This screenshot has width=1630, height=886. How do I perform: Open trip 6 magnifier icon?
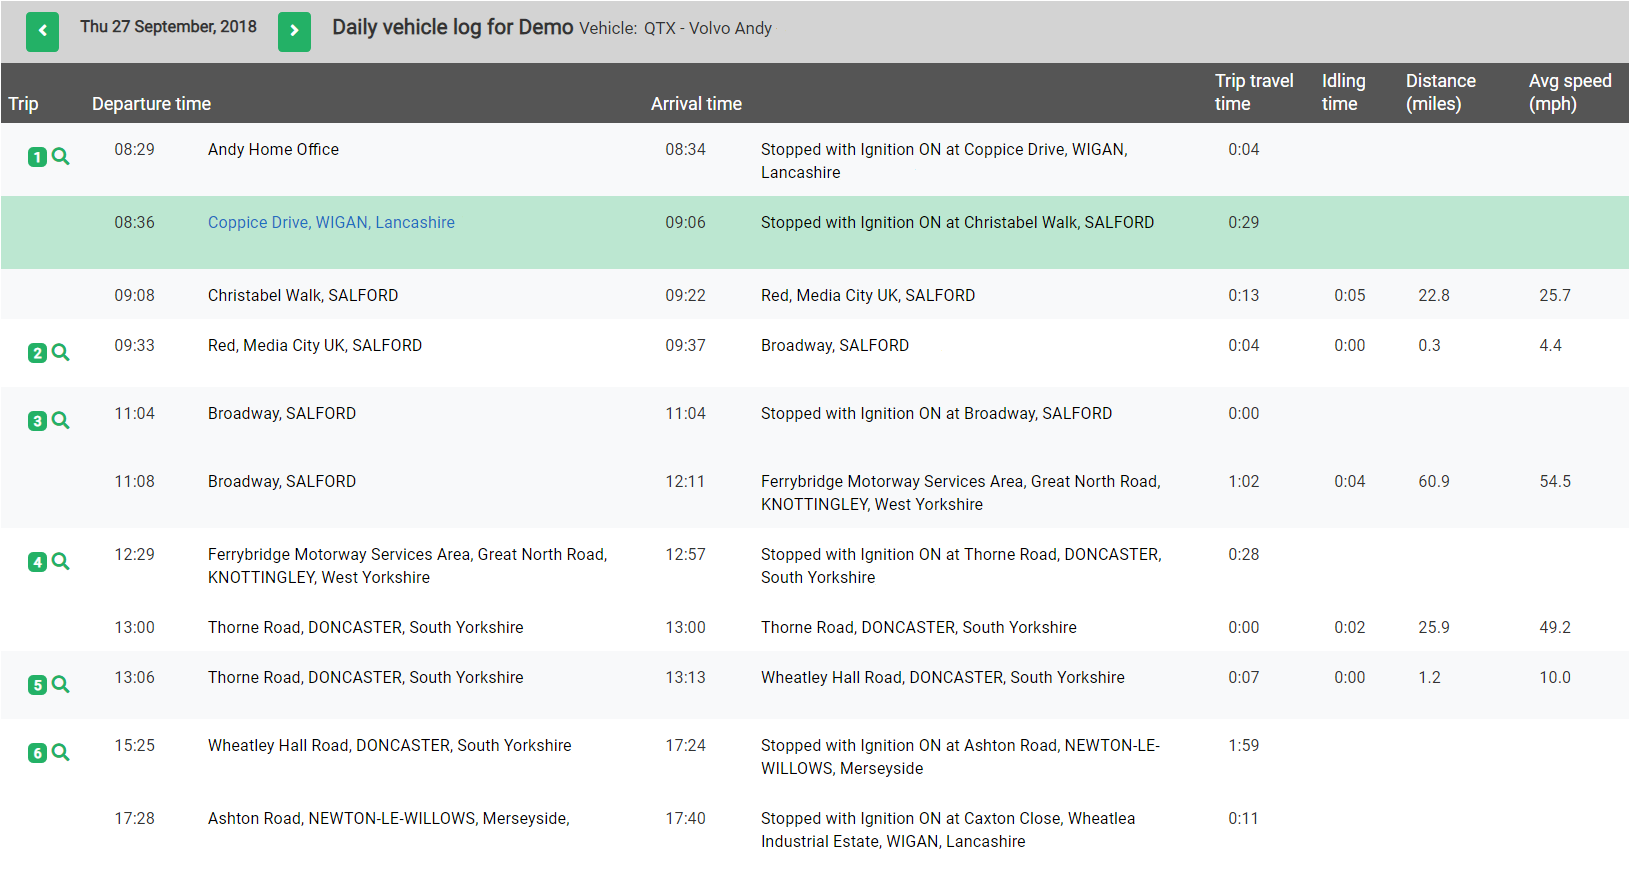click(x=61, y=753)
